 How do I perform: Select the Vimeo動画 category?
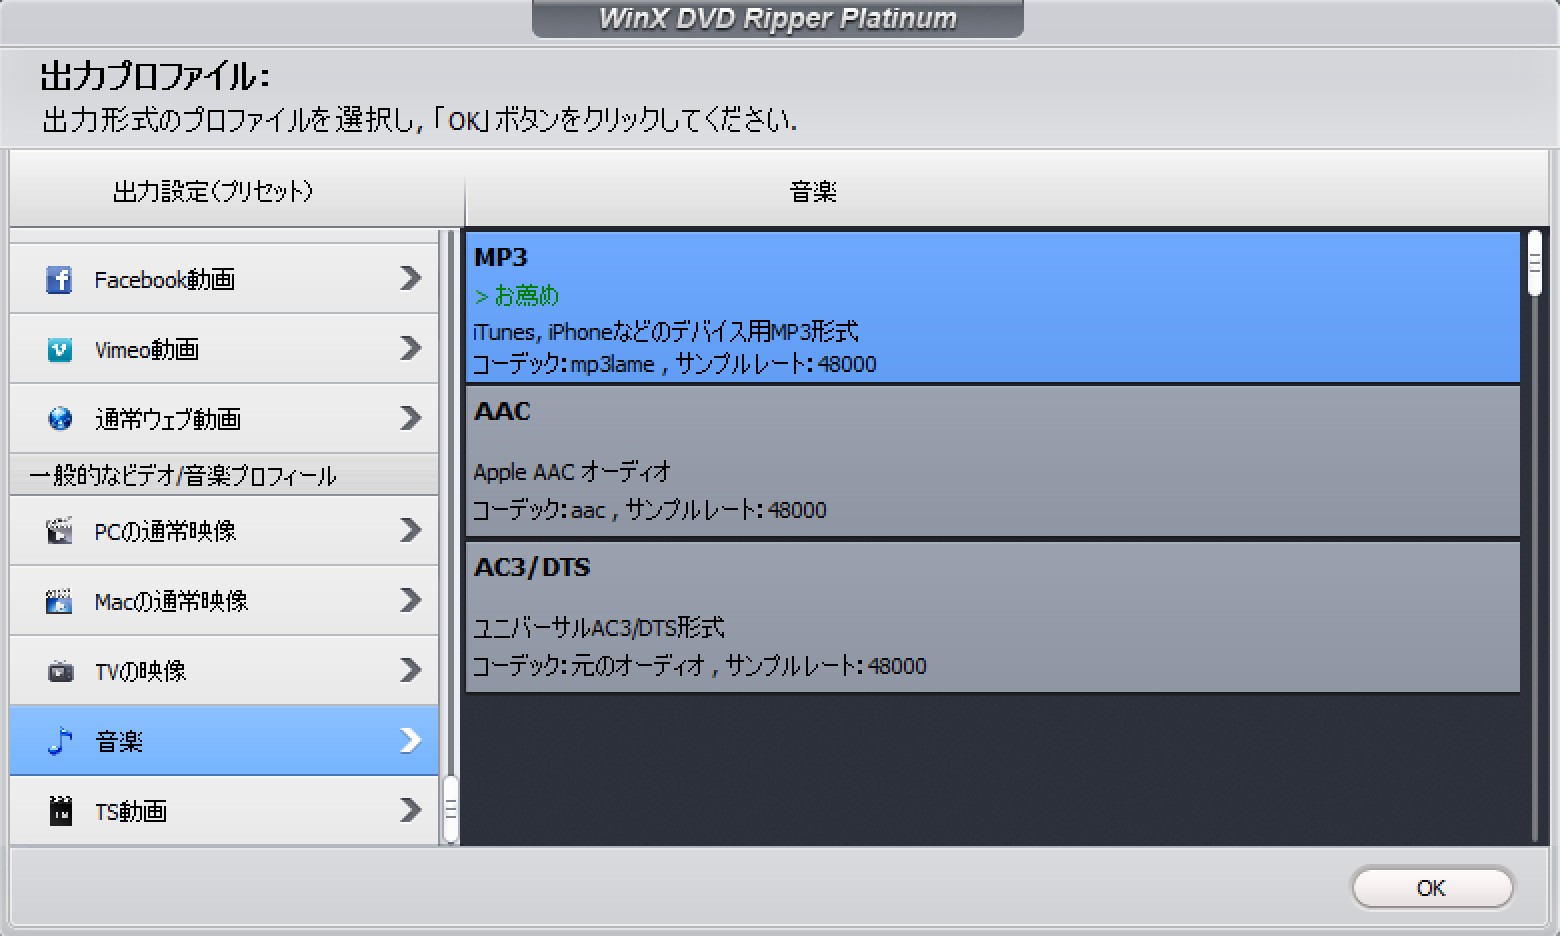coord(224,349)
